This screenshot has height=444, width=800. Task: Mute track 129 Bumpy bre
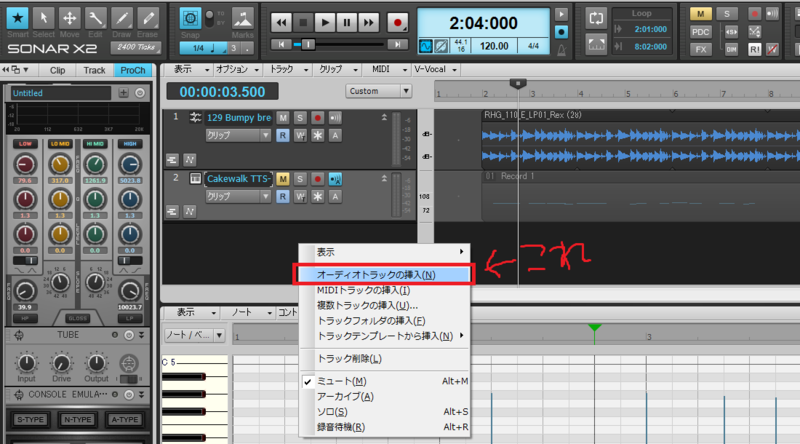283,118
